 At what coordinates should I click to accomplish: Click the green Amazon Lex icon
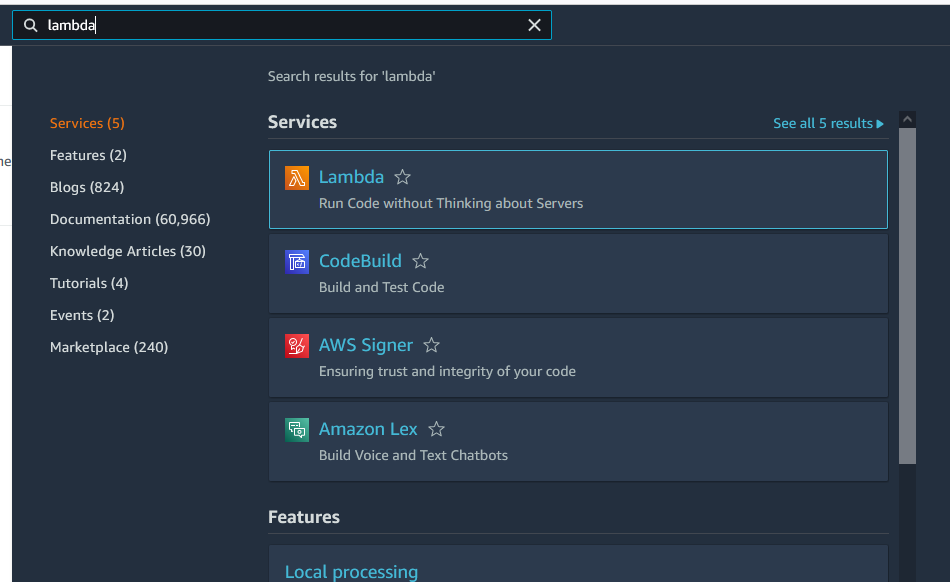coord(297,430)
